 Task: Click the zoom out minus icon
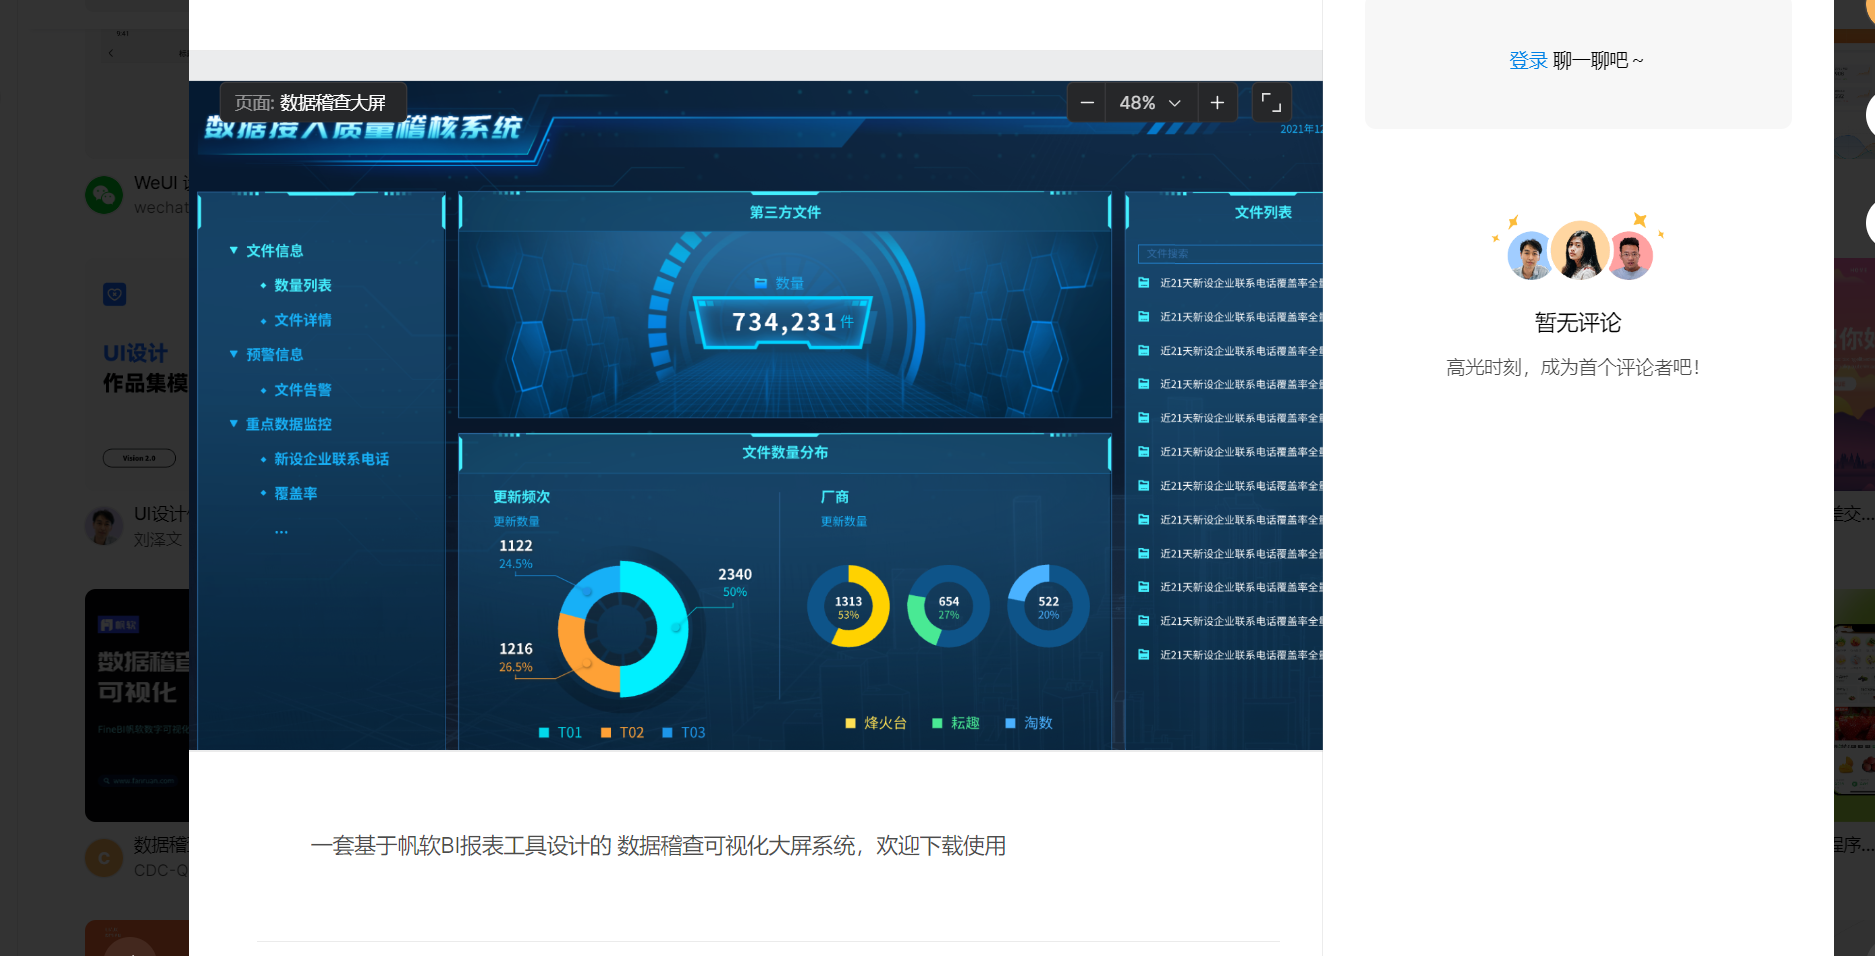click(x=1086, y=103)
